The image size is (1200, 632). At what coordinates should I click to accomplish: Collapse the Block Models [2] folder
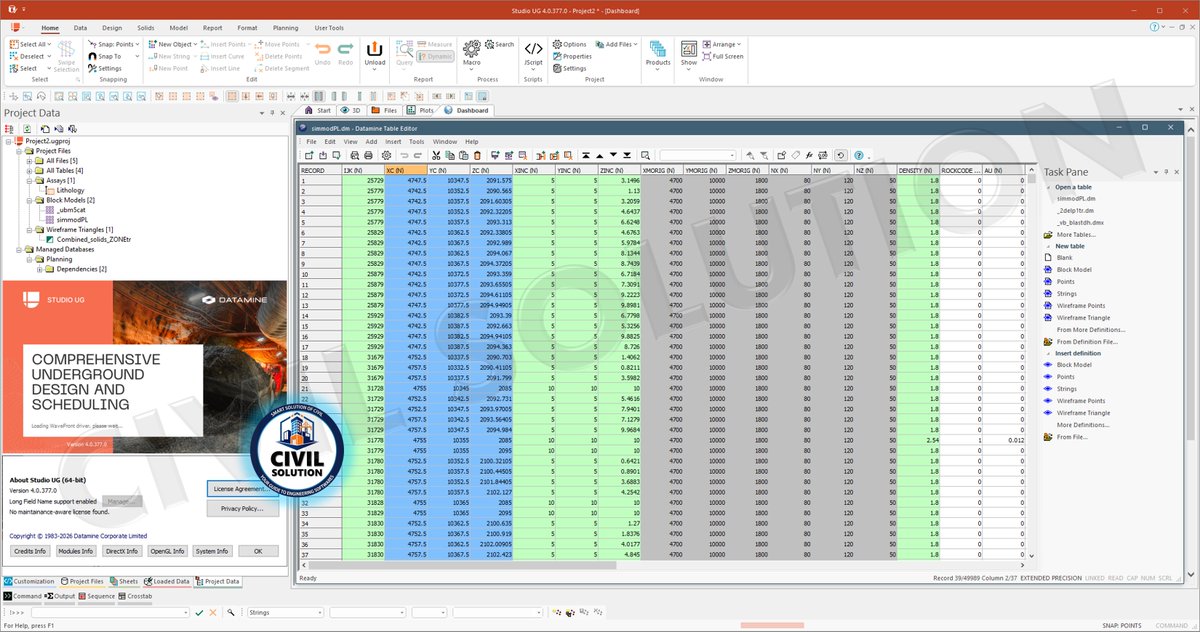[x=29, y=200]
